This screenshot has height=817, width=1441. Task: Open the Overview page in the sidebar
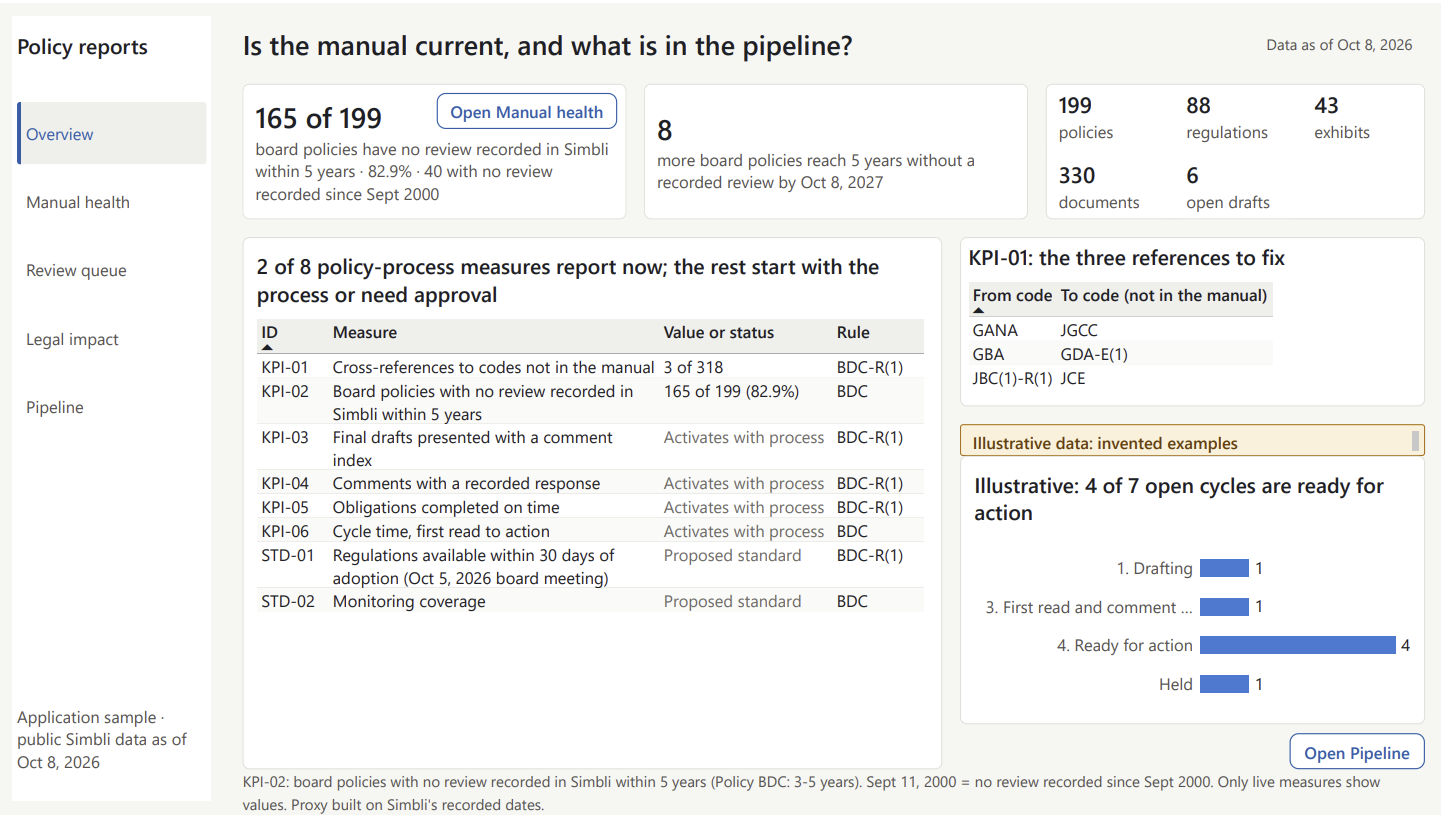(112, 133)
